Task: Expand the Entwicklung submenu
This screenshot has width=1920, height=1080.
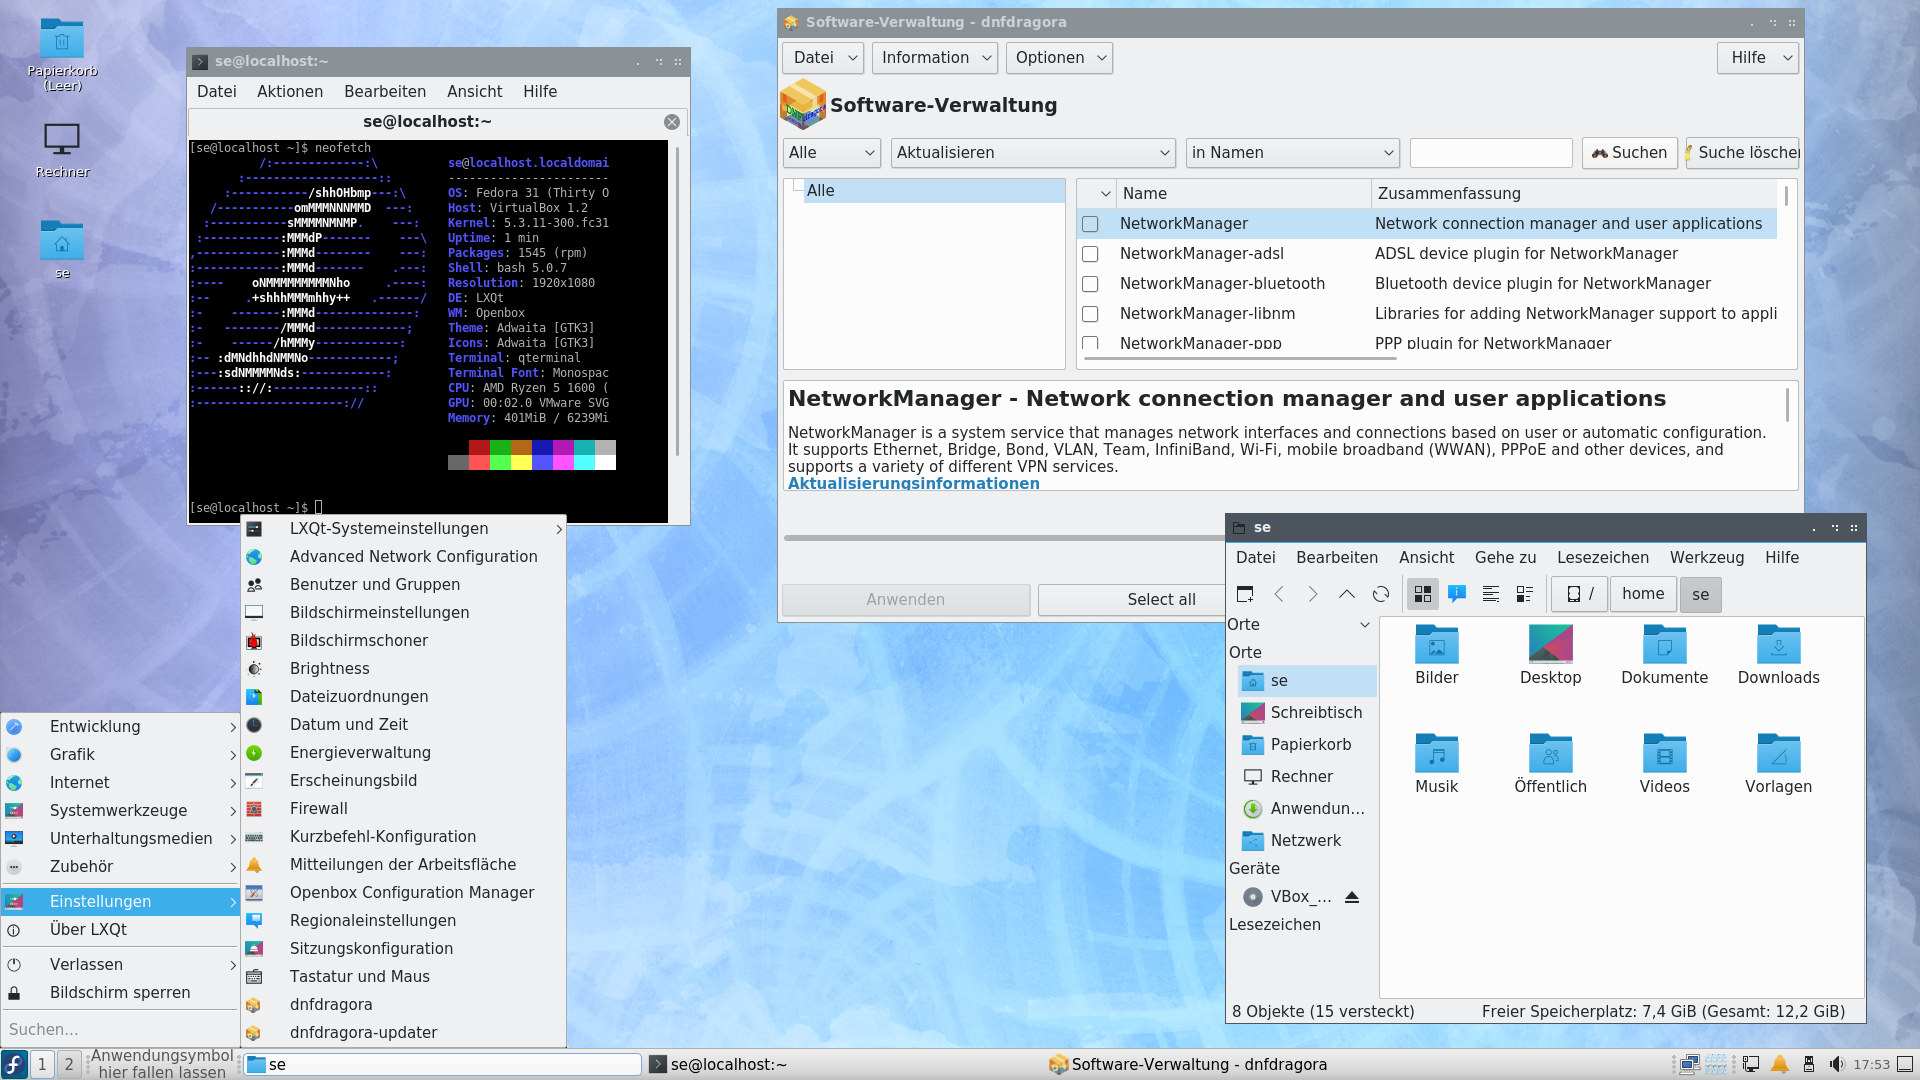Action: (120, 727)
